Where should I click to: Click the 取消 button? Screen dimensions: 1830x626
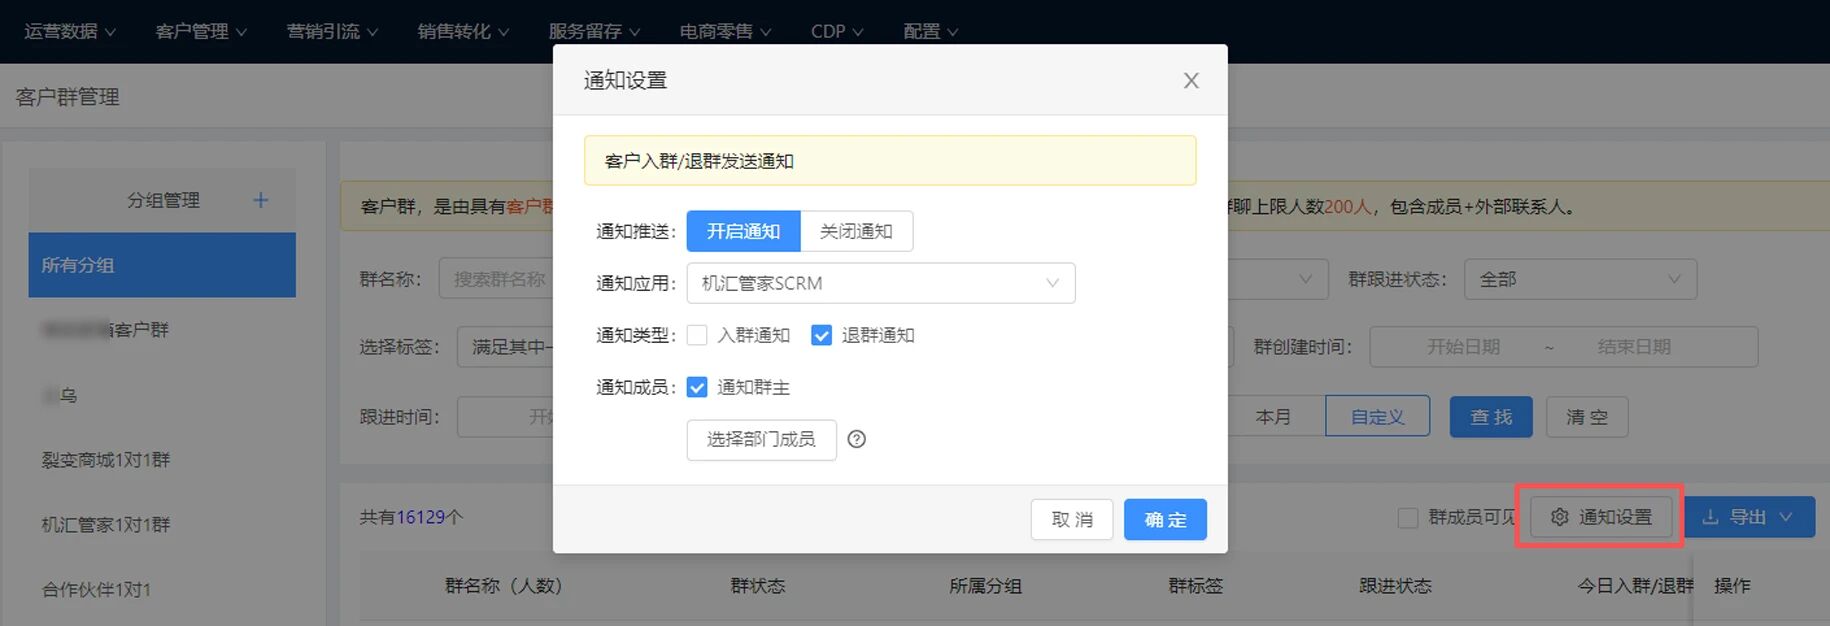coord(1071,520)
